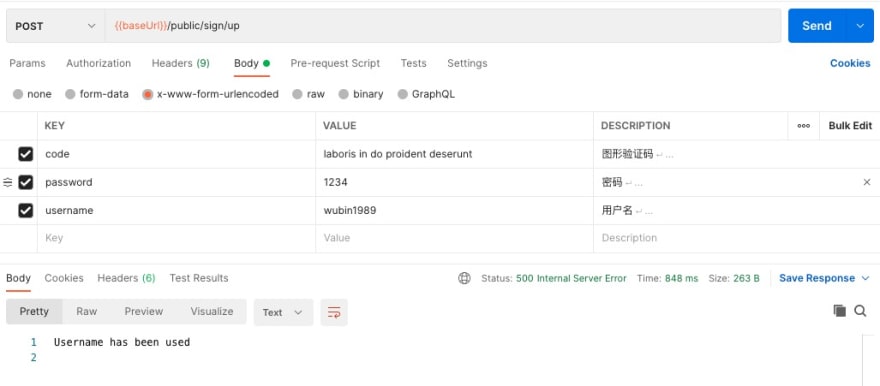Click the empty Description input cell

pos(736,238)
